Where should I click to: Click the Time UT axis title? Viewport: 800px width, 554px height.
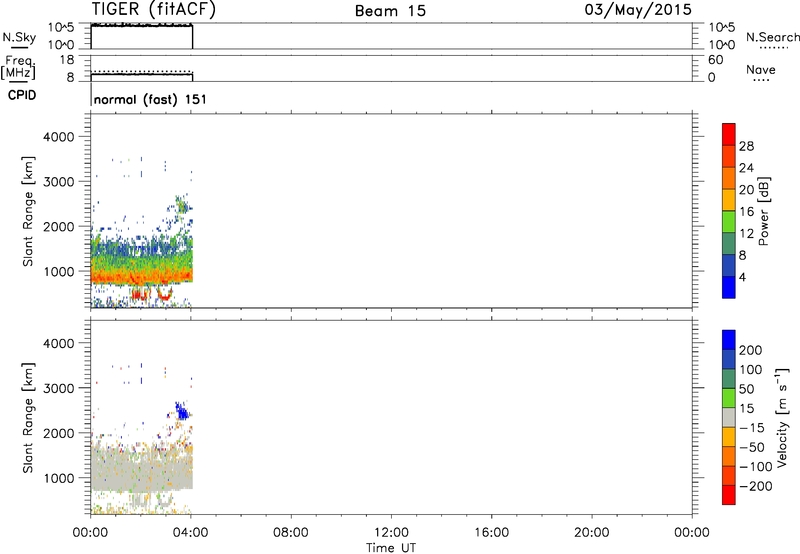pyautogui.click(x=391, y=548)
